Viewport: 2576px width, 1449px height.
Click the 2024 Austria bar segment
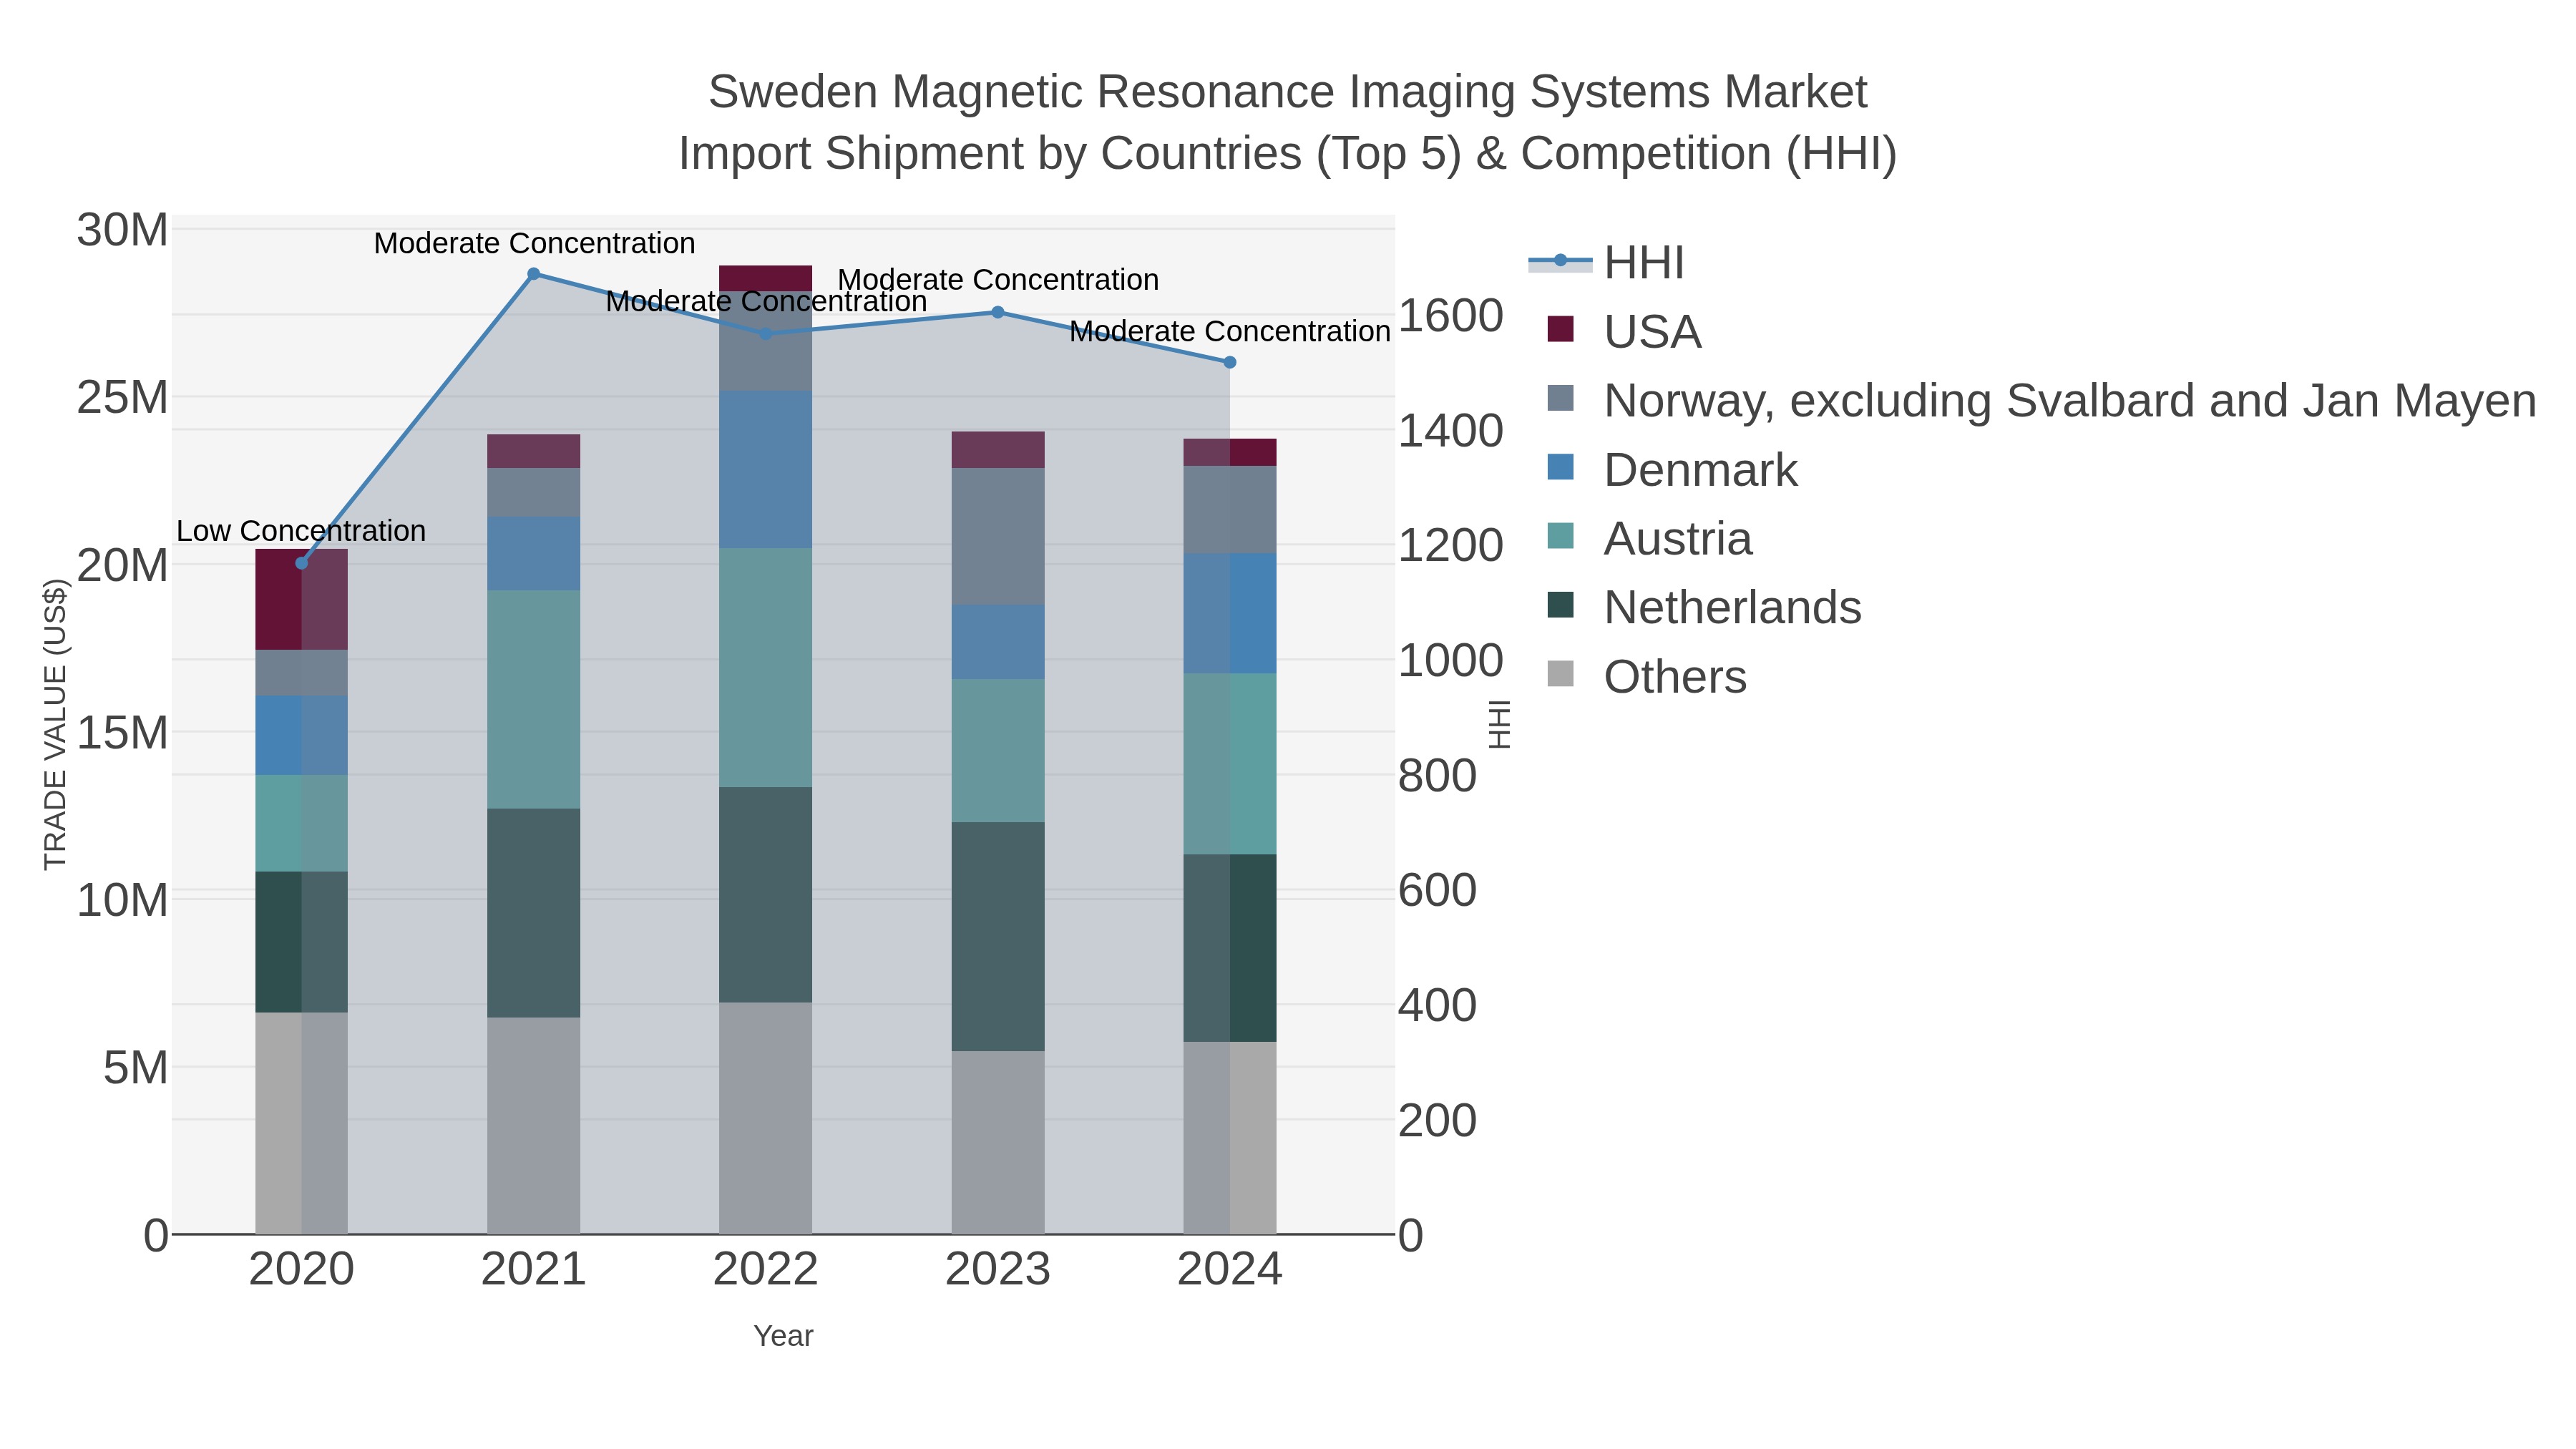[x=1230, y=763]
